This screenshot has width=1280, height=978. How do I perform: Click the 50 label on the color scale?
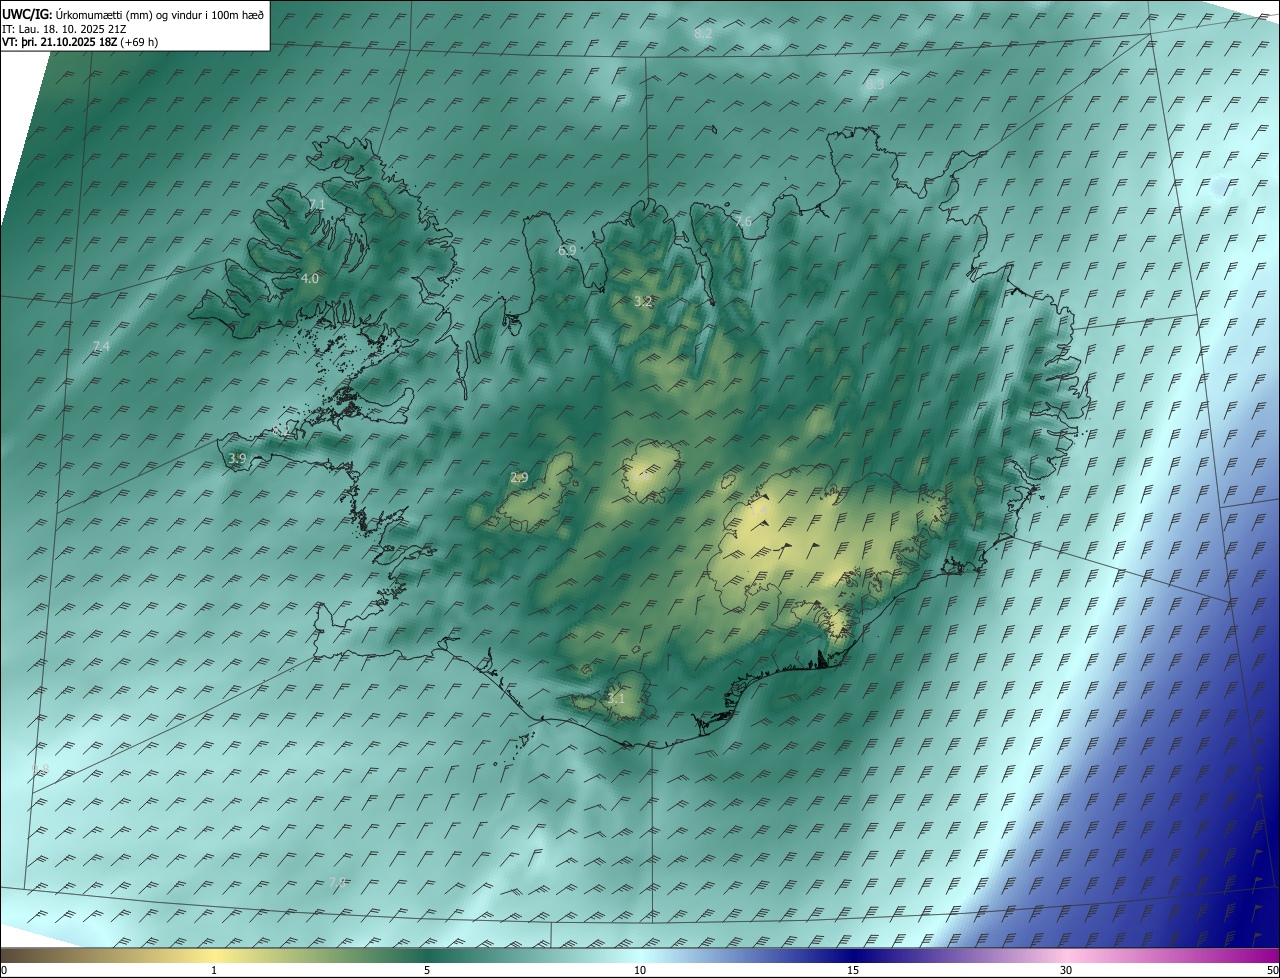pos(1271,970)
